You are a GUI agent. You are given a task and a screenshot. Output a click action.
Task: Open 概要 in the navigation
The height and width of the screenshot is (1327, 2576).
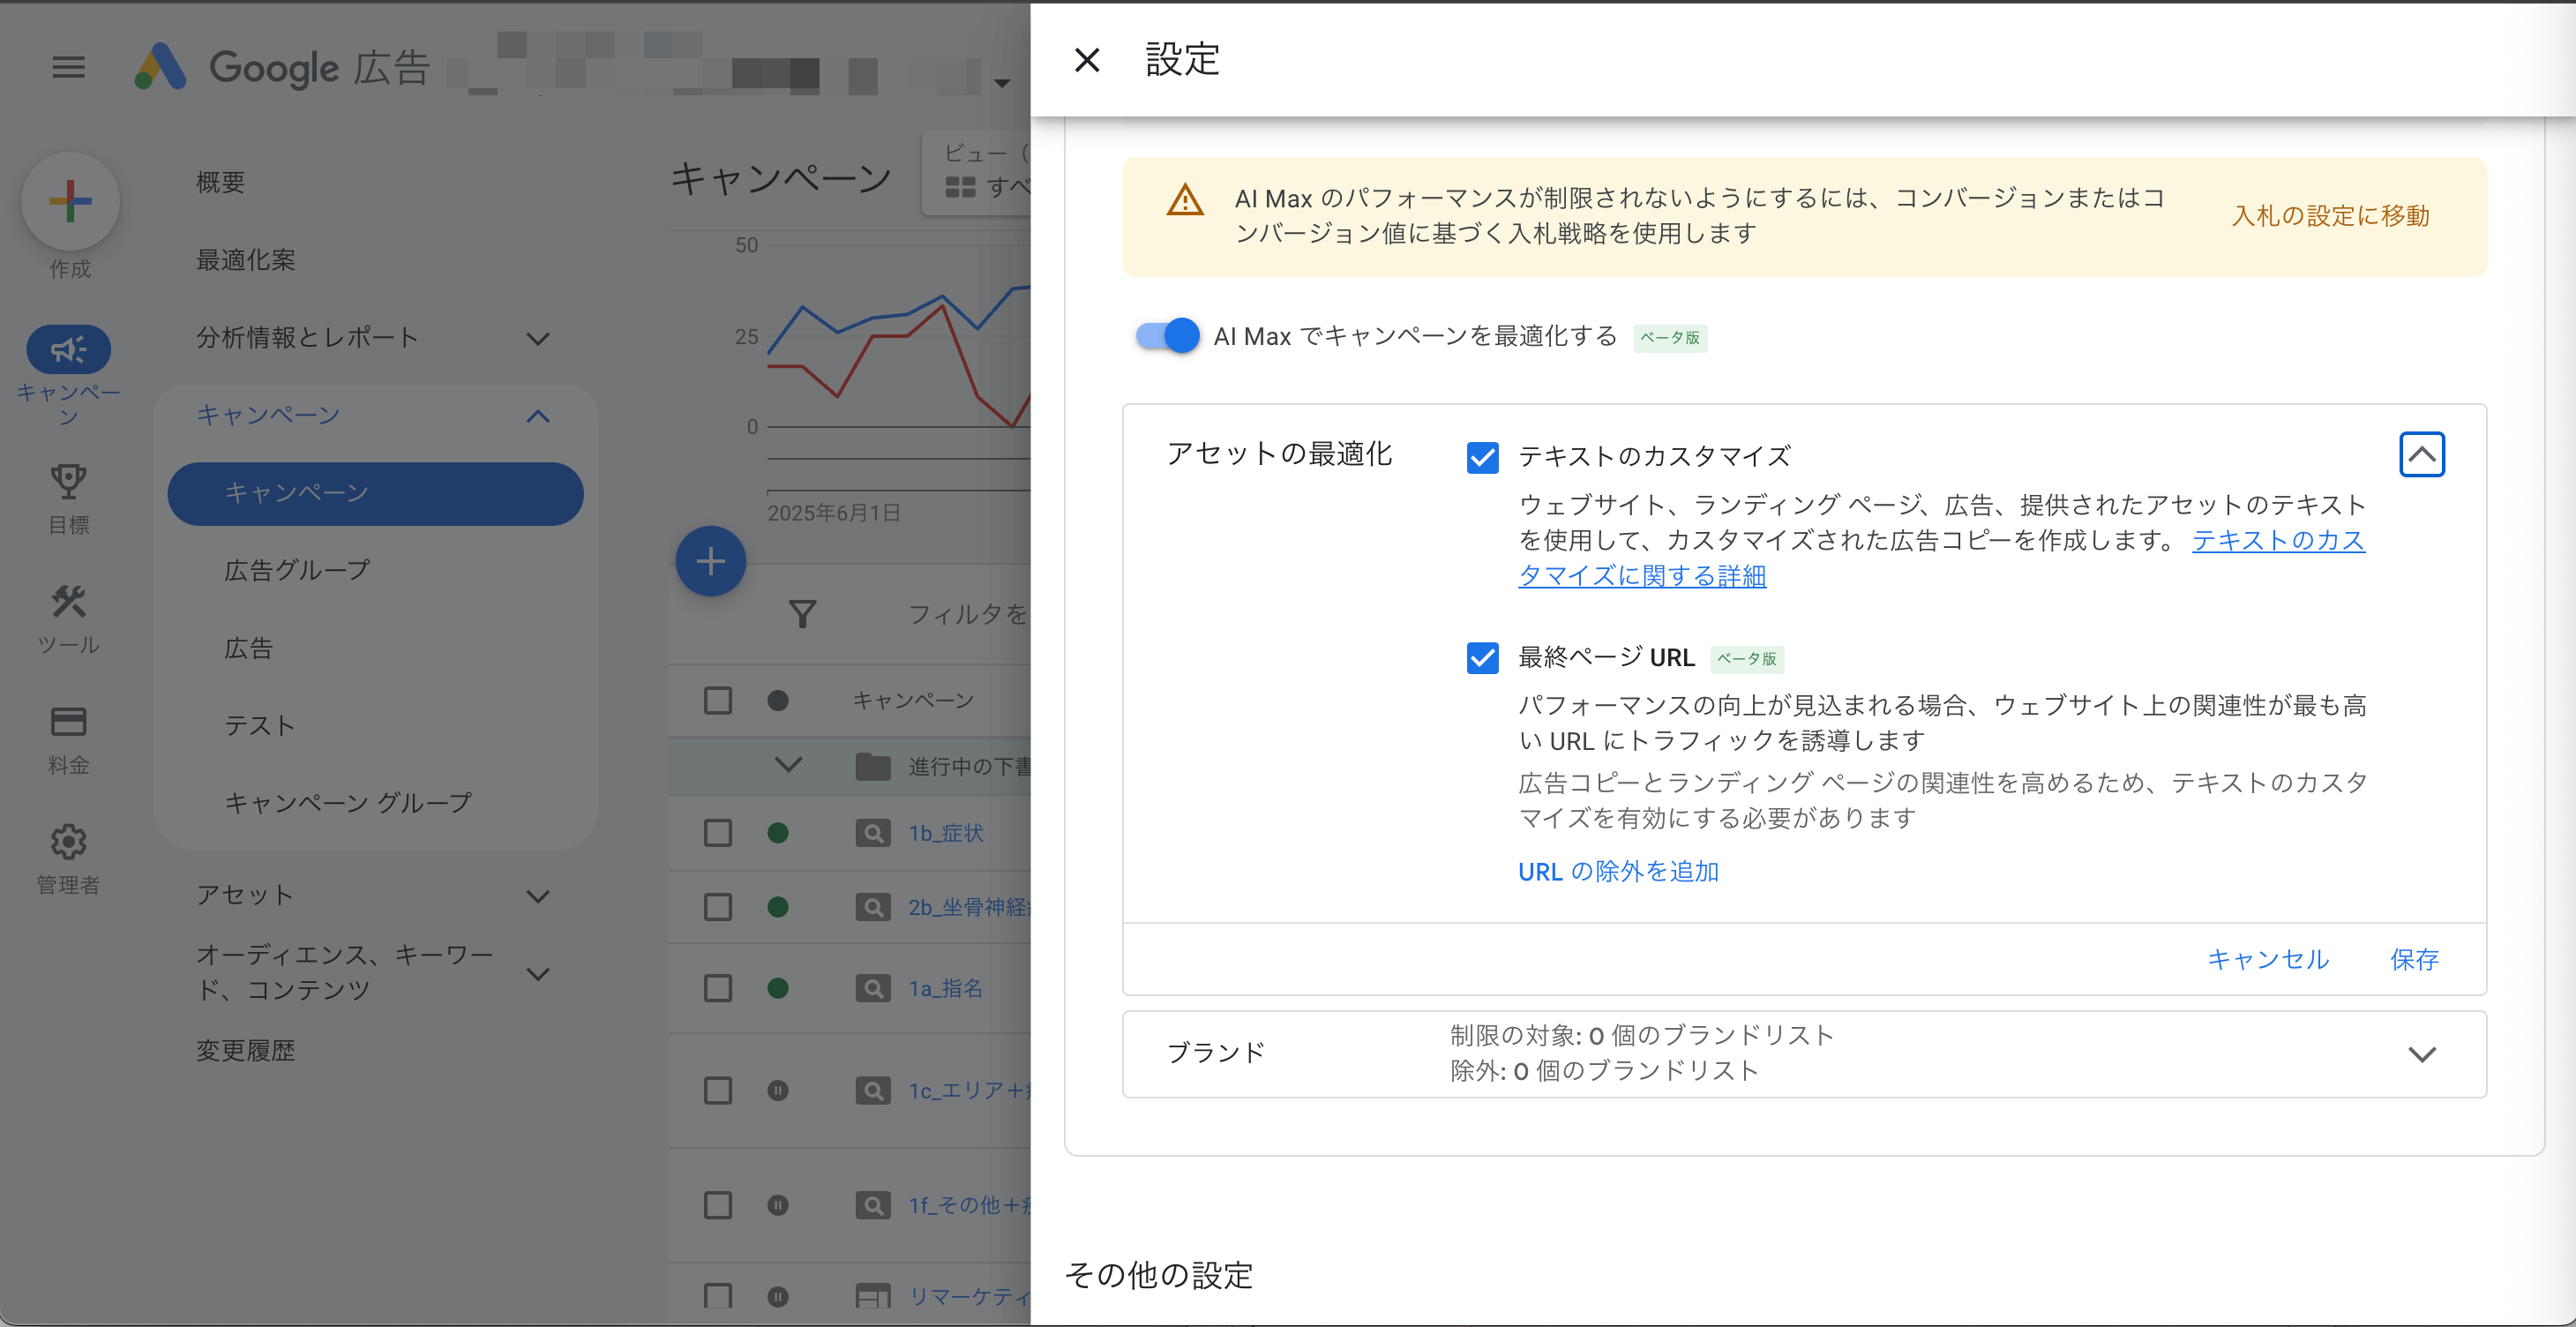coord(220,182)
